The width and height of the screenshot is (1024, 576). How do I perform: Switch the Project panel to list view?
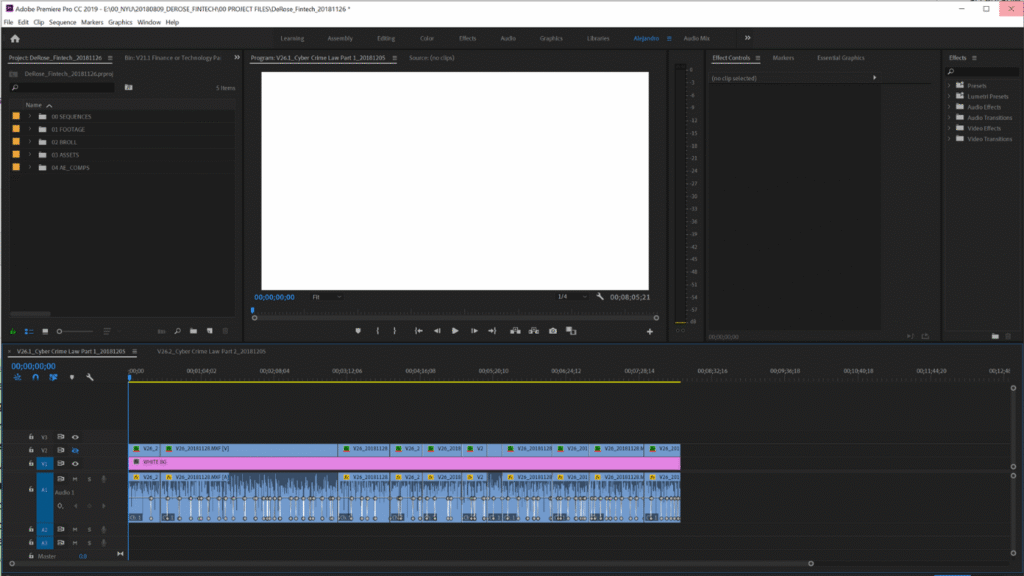29,331
